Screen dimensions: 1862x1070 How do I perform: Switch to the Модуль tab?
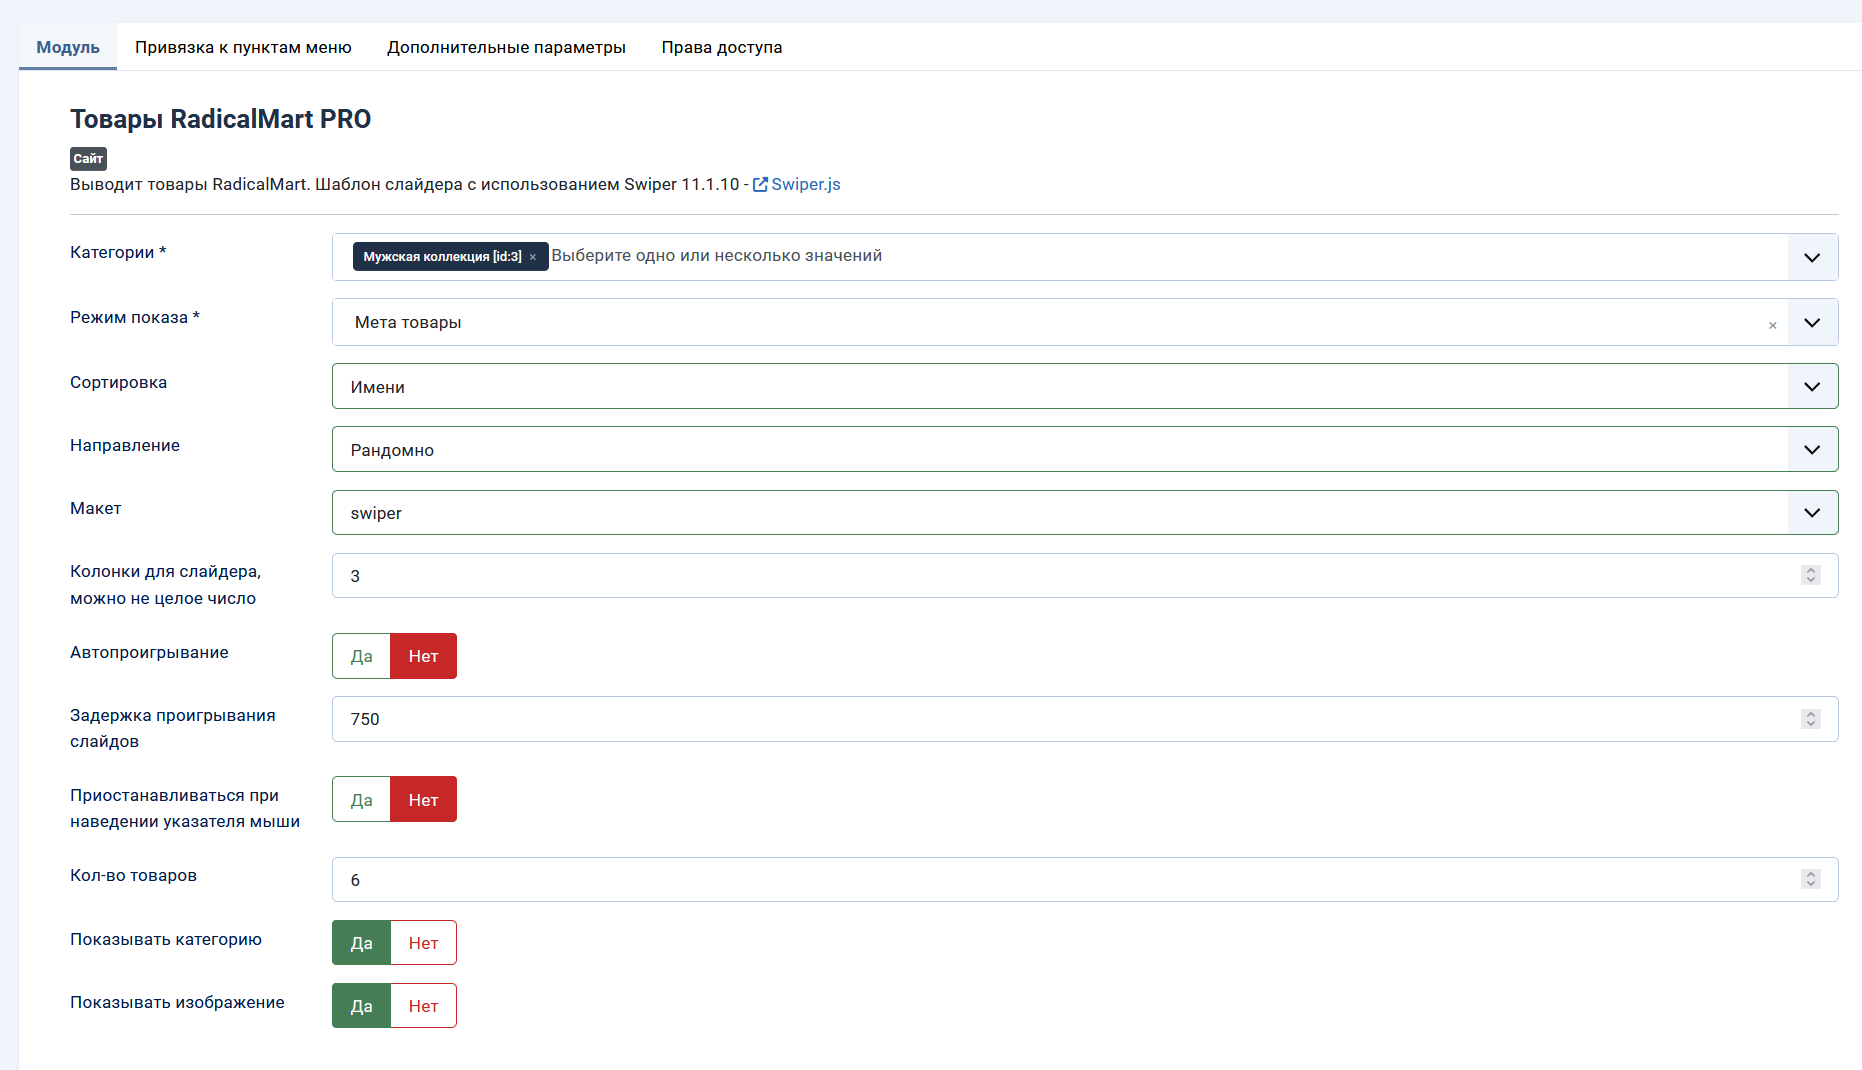68,47
